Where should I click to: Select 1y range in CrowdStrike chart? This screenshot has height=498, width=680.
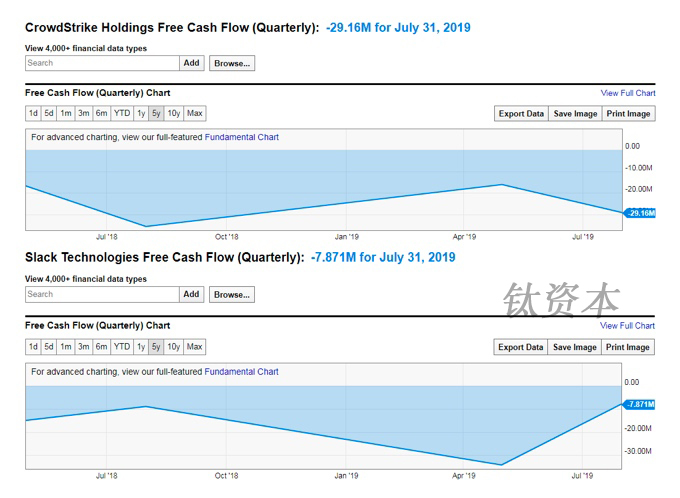pyautogui.click(x=141, y=114)
